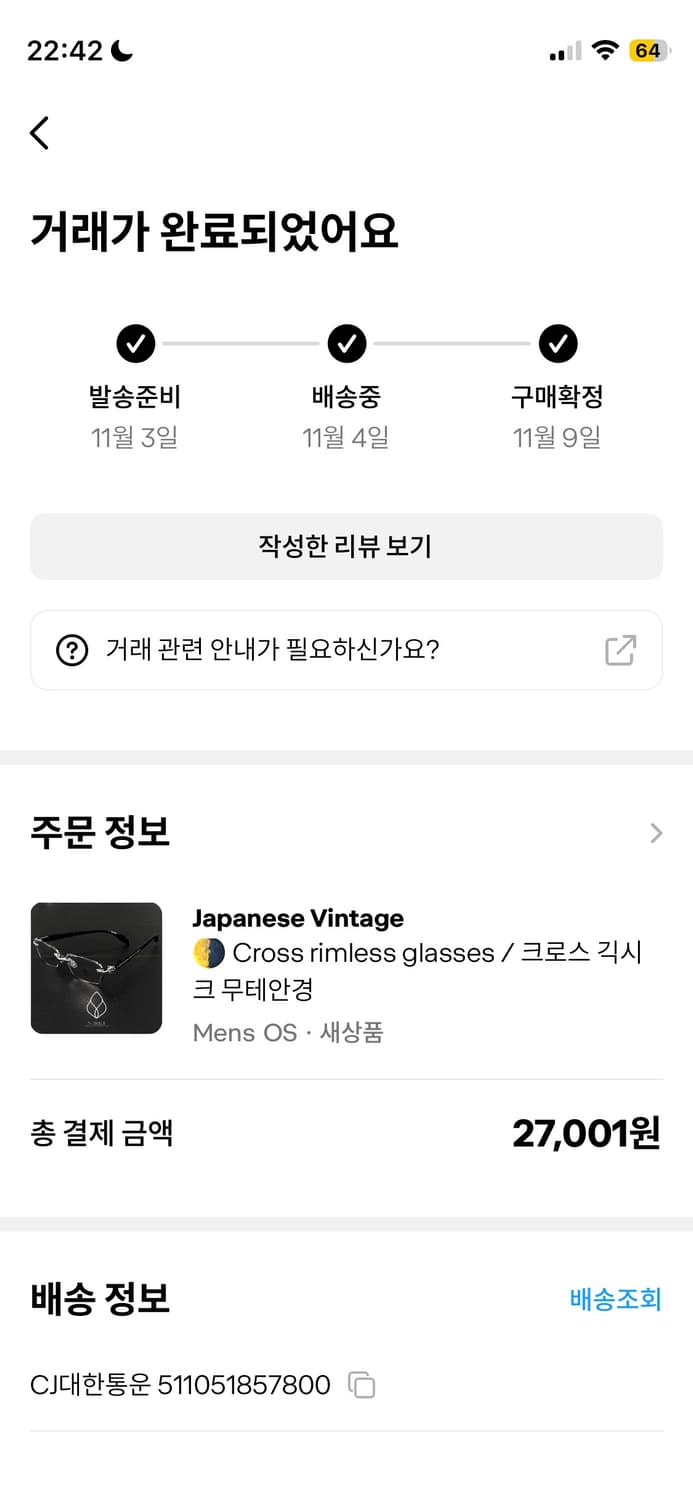
Task: Open the Japanese Vintage glasses product thumbnail
Action: pyautogui.click(x=96, y=967)
